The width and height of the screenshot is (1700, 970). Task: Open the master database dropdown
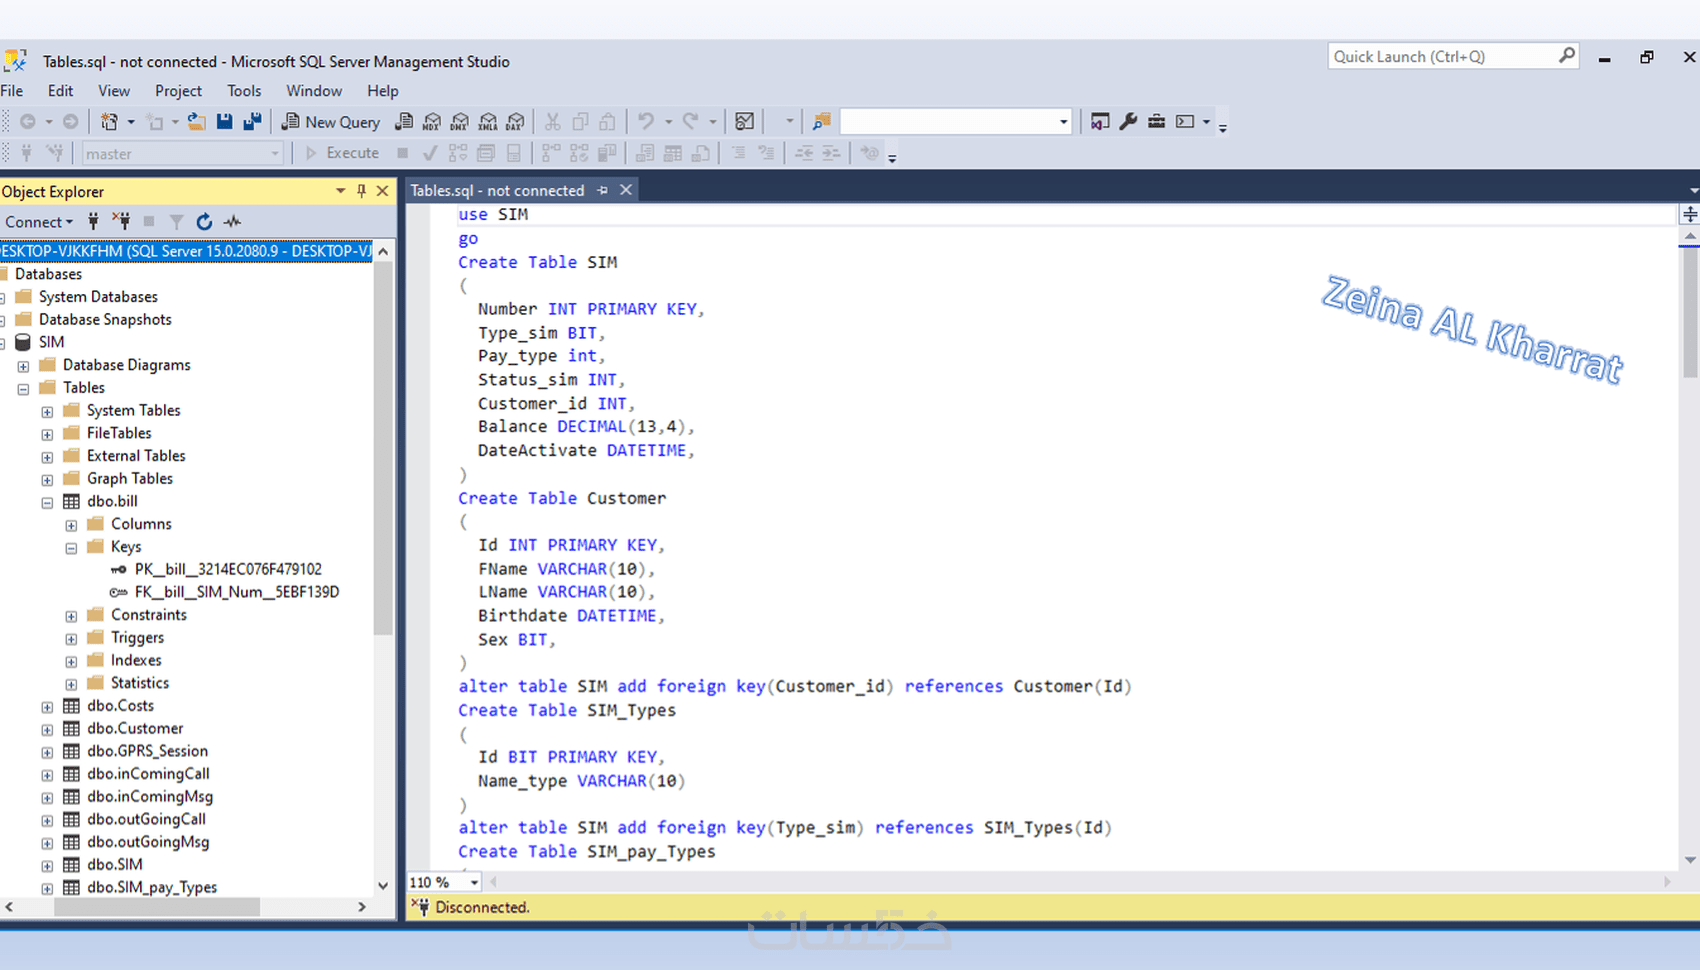click(277, 153)
